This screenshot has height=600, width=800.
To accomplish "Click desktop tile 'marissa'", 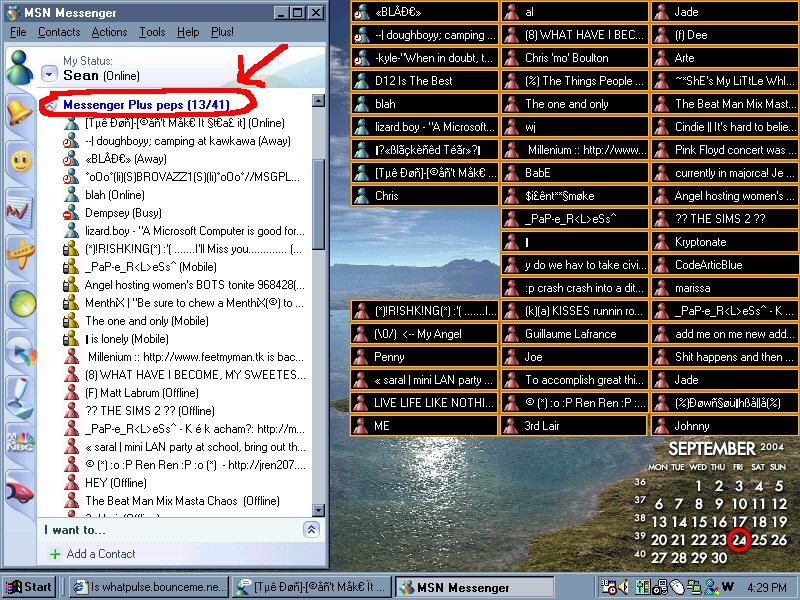I will pyautogui.click(x=725, y=288).
